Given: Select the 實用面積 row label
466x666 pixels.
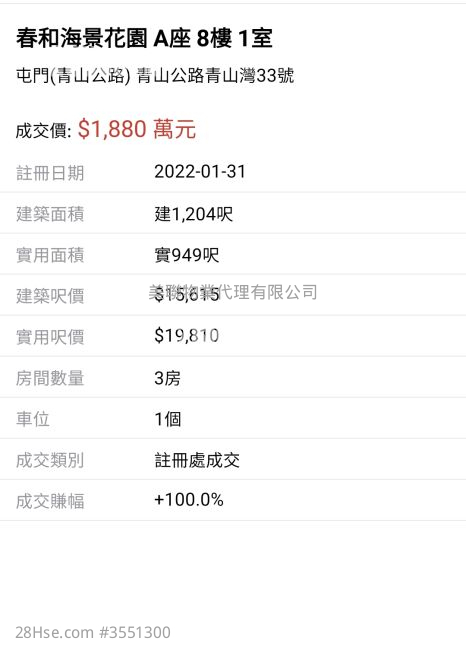Looking at the screenshot, I should (x=50, y=255).
